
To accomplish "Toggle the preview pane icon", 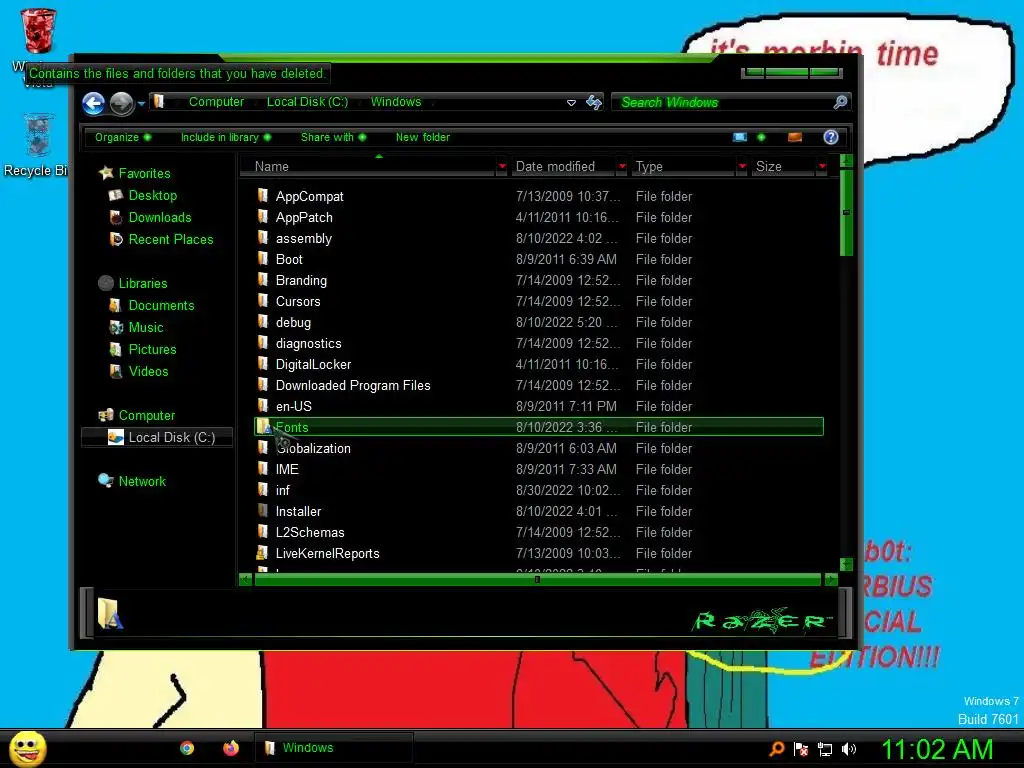I will coord(795,137).
